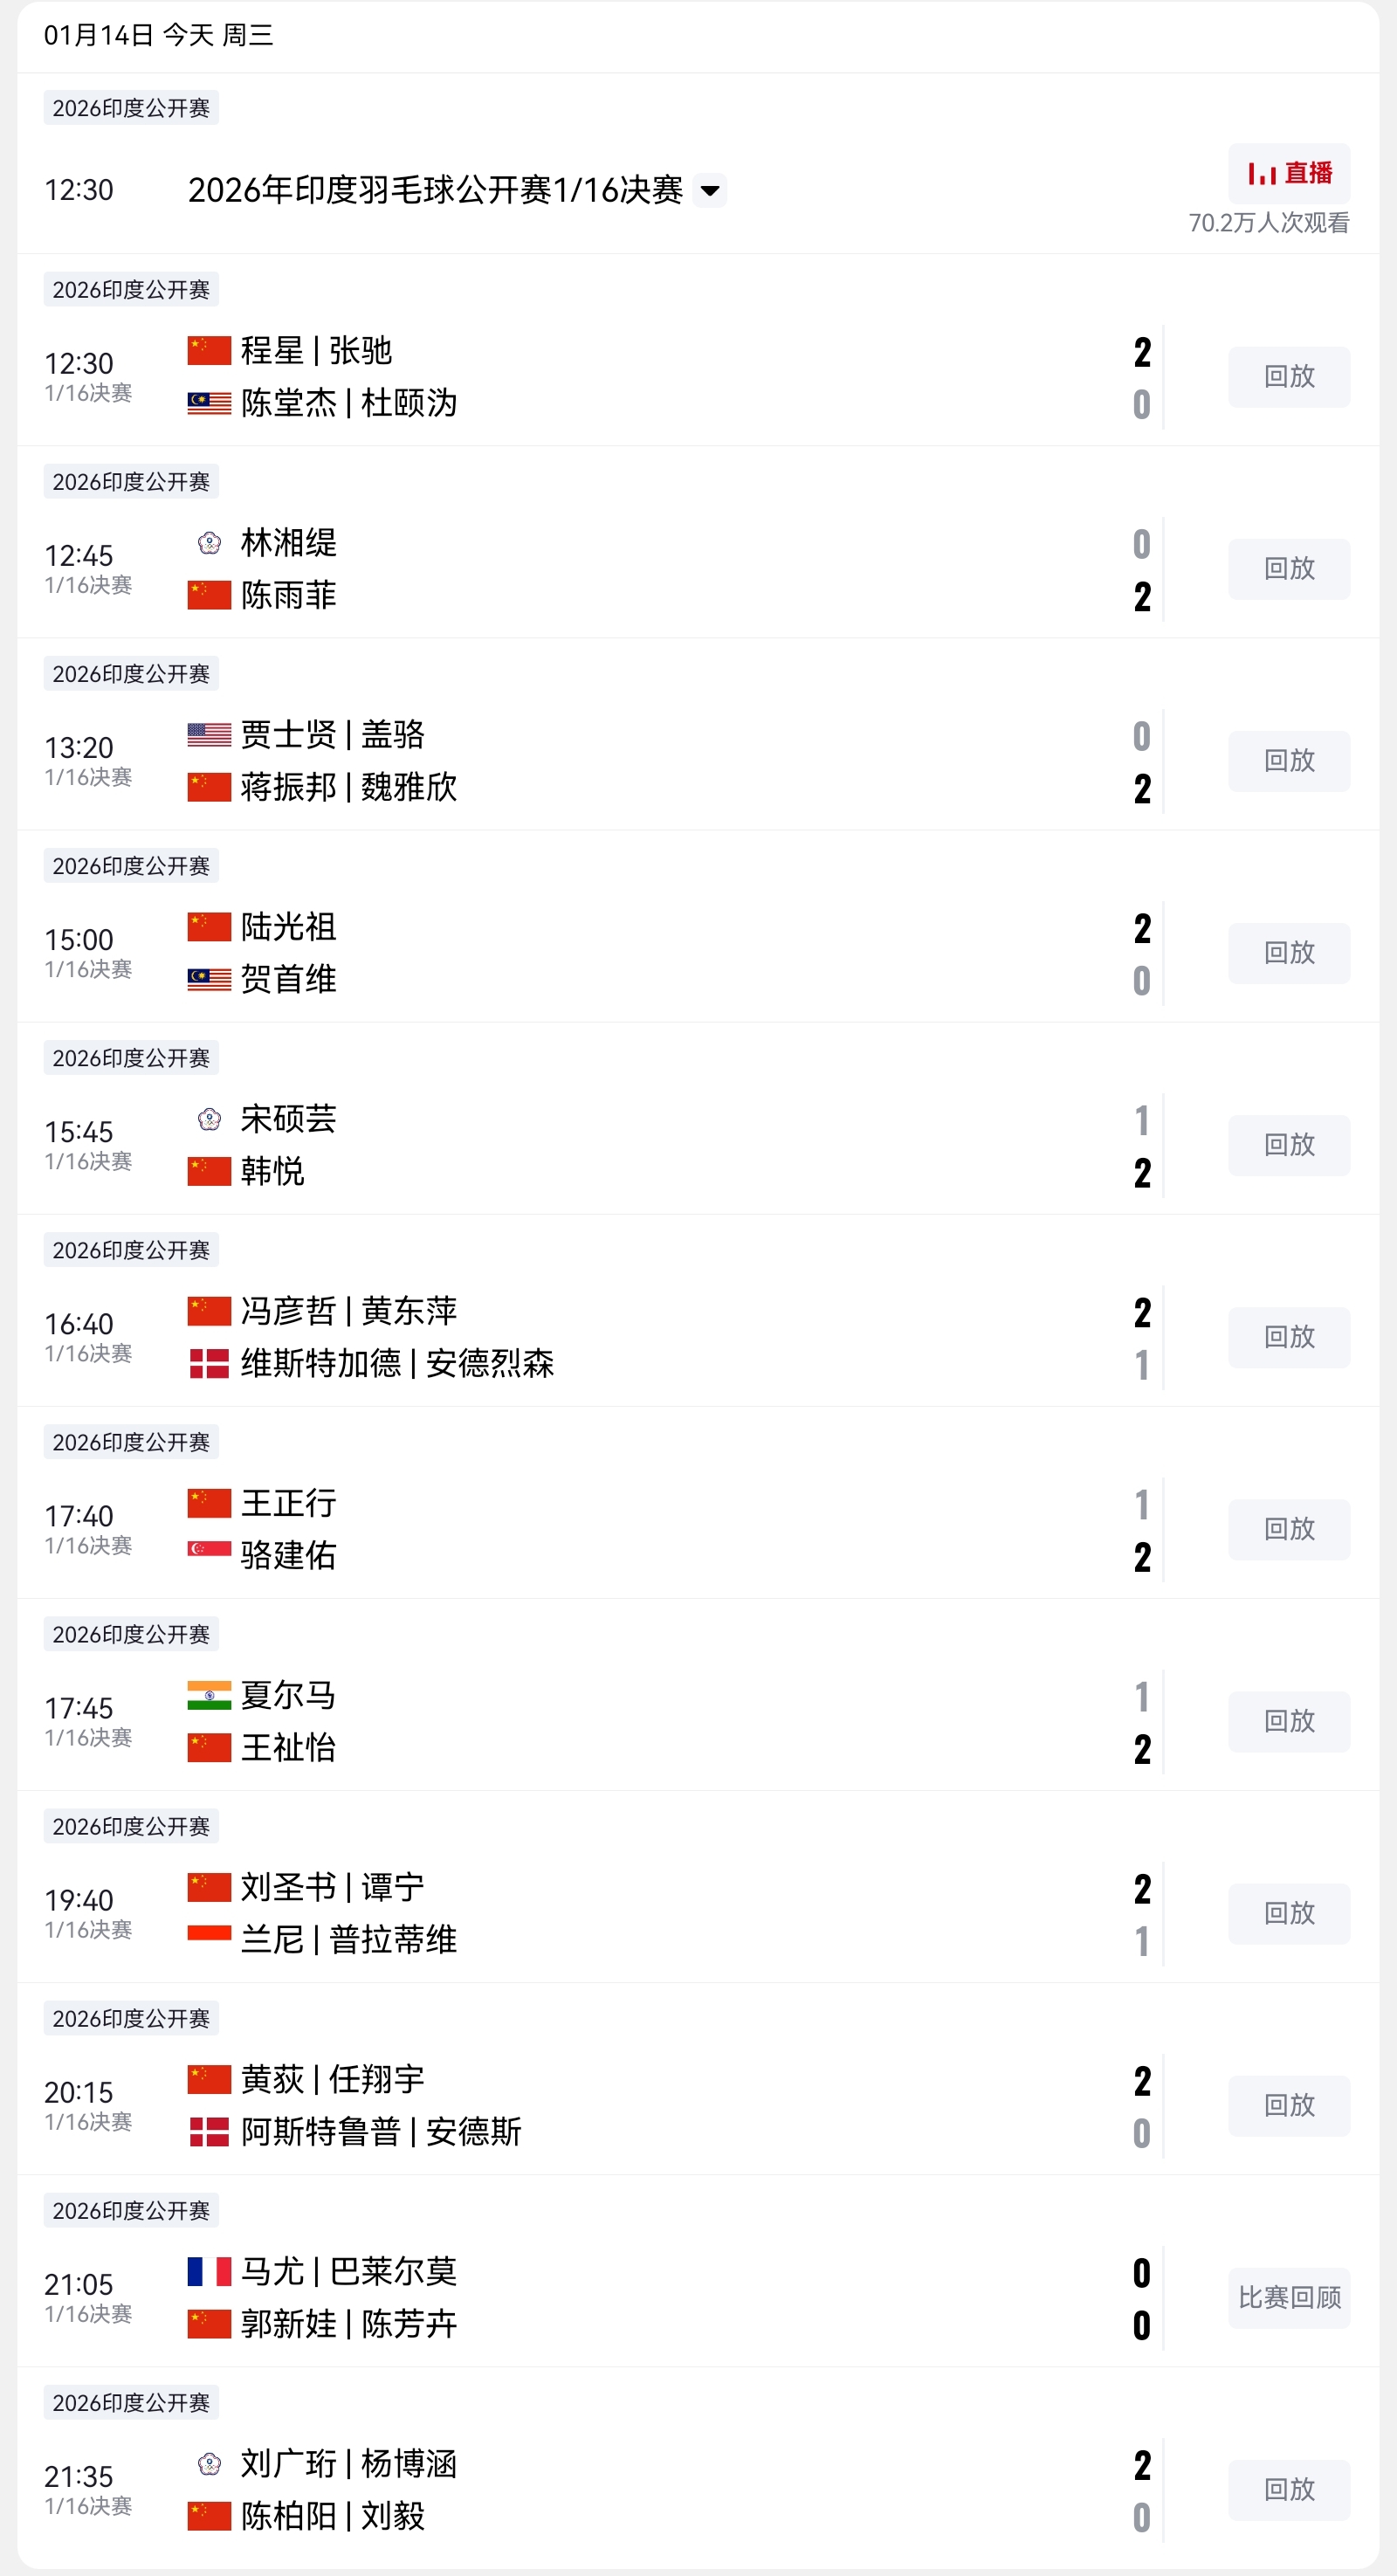Click the Chinese Taipei emblem beside 林湘缇
The width and height of the screenshot is (1397, 2576).
209,543
